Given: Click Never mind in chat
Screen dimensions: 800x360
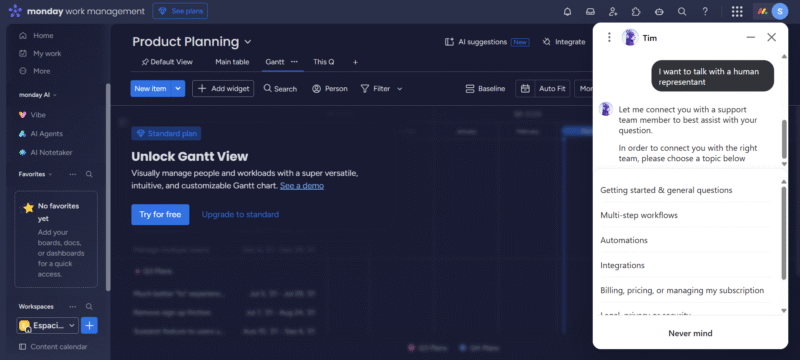Looking at the screenshot, I should pos(690,333).
